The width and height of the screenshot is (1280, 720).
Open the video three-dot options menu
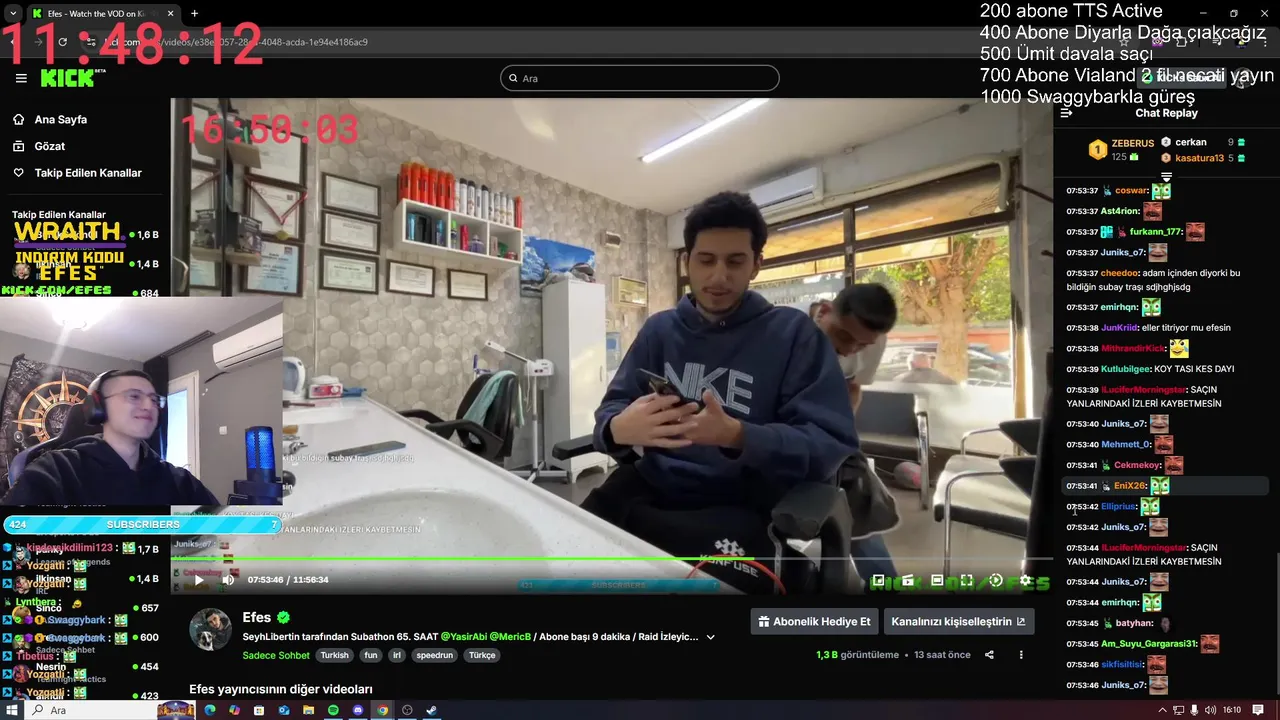(x=1021, y=655)
